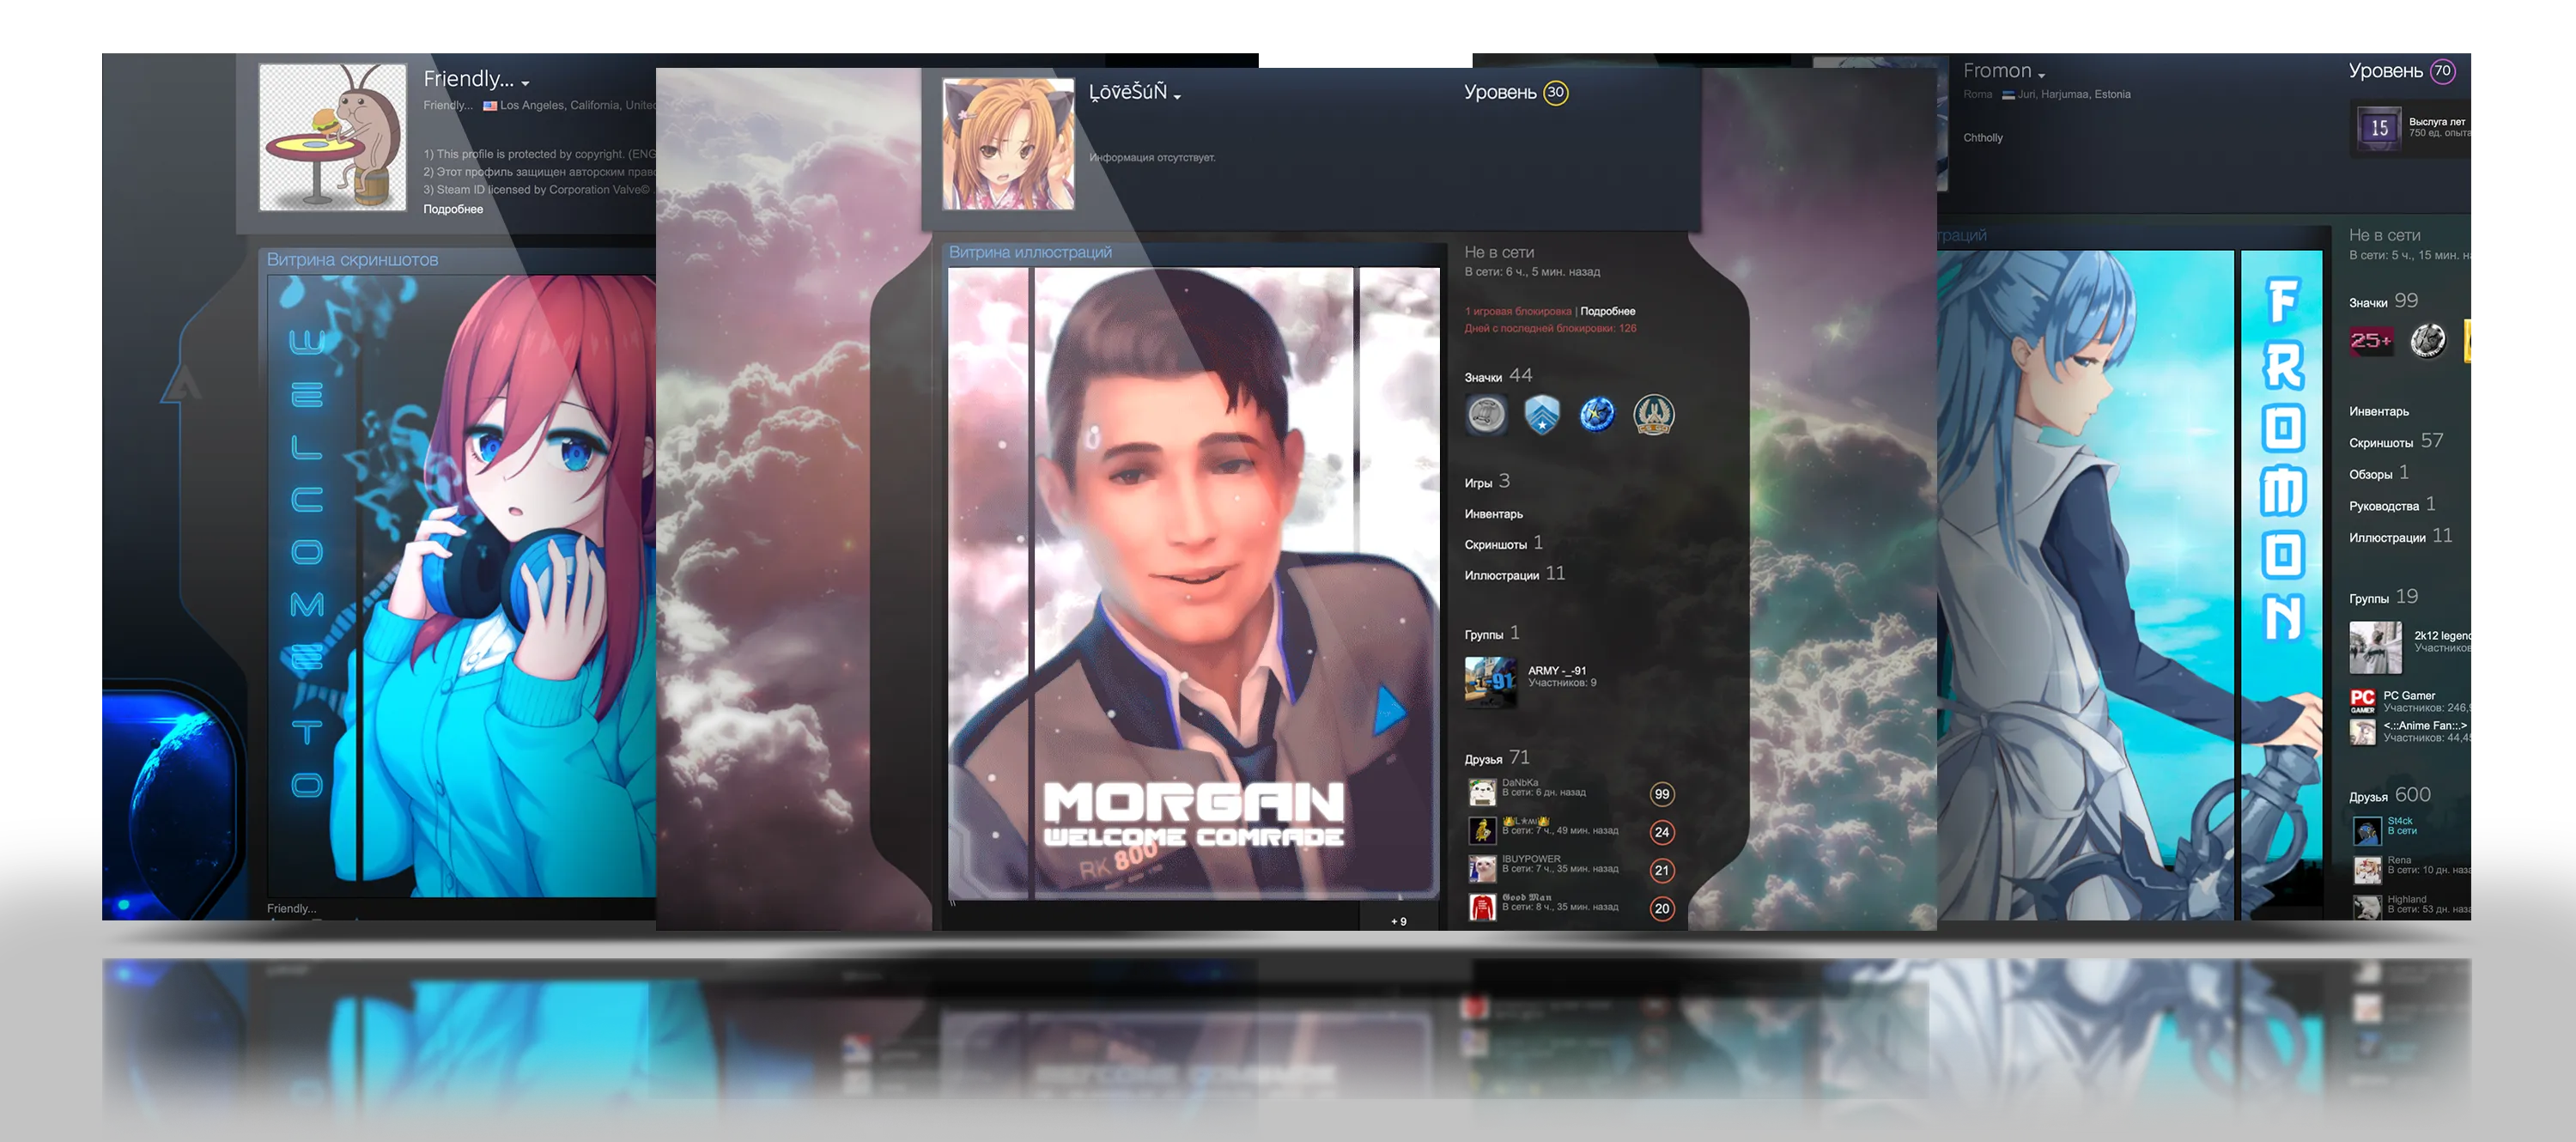Open LoveSuN cat-girl profile avatar
The width and height of the screenshot is (2576, 1142).
(1008, 144)
